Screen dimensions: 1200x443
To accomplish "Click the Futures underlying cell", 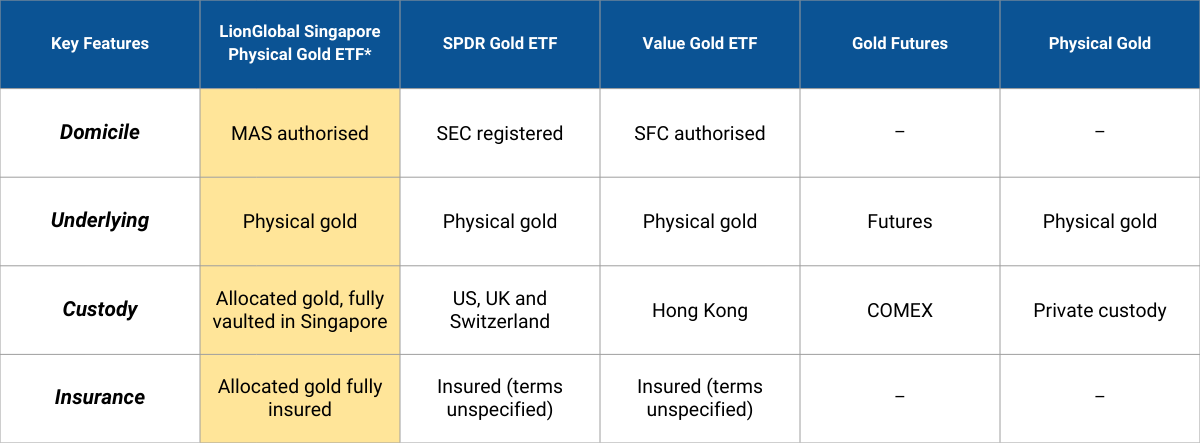I will point(900,221).
